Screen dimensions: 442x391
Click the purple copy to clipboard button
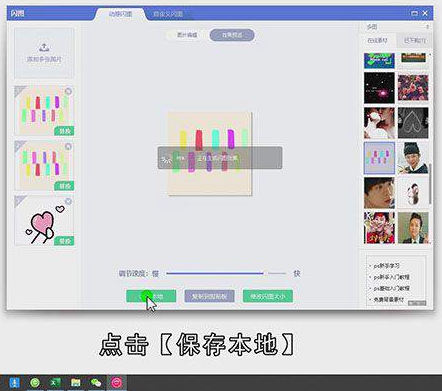click(209, 296)
